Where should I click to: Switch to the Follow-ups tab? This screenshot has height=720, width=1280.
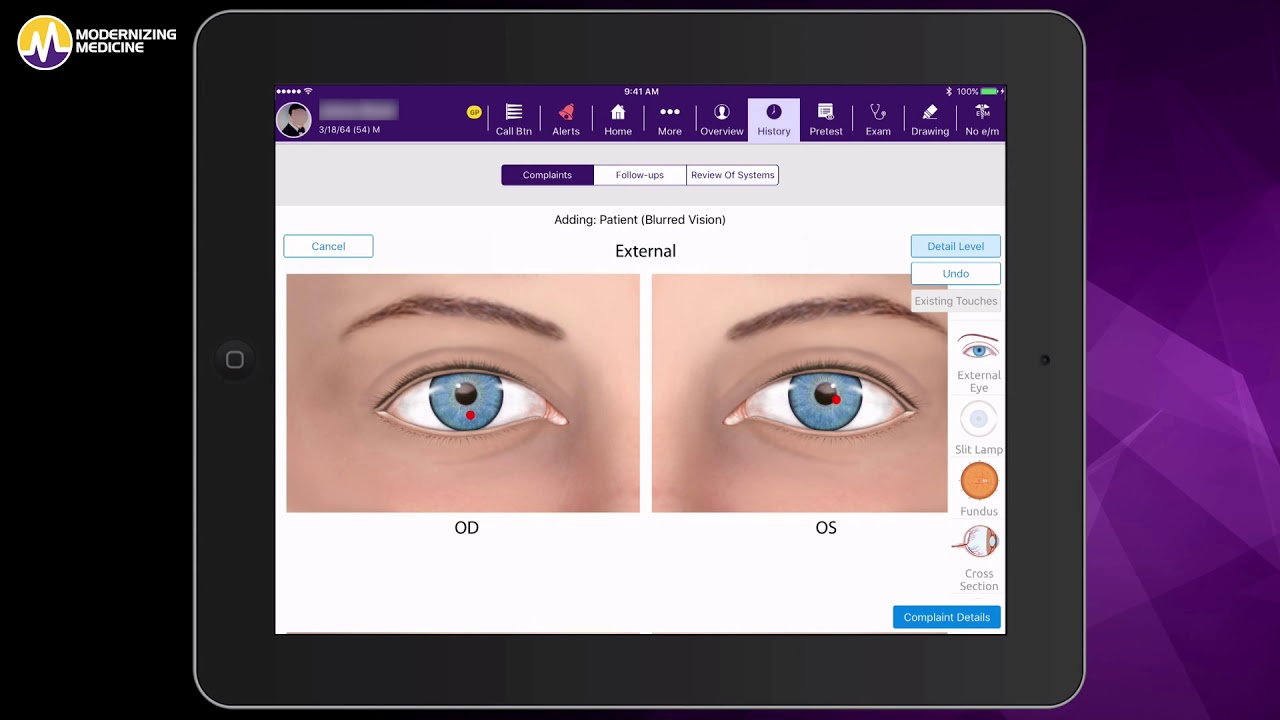click(x=640, y=175)
